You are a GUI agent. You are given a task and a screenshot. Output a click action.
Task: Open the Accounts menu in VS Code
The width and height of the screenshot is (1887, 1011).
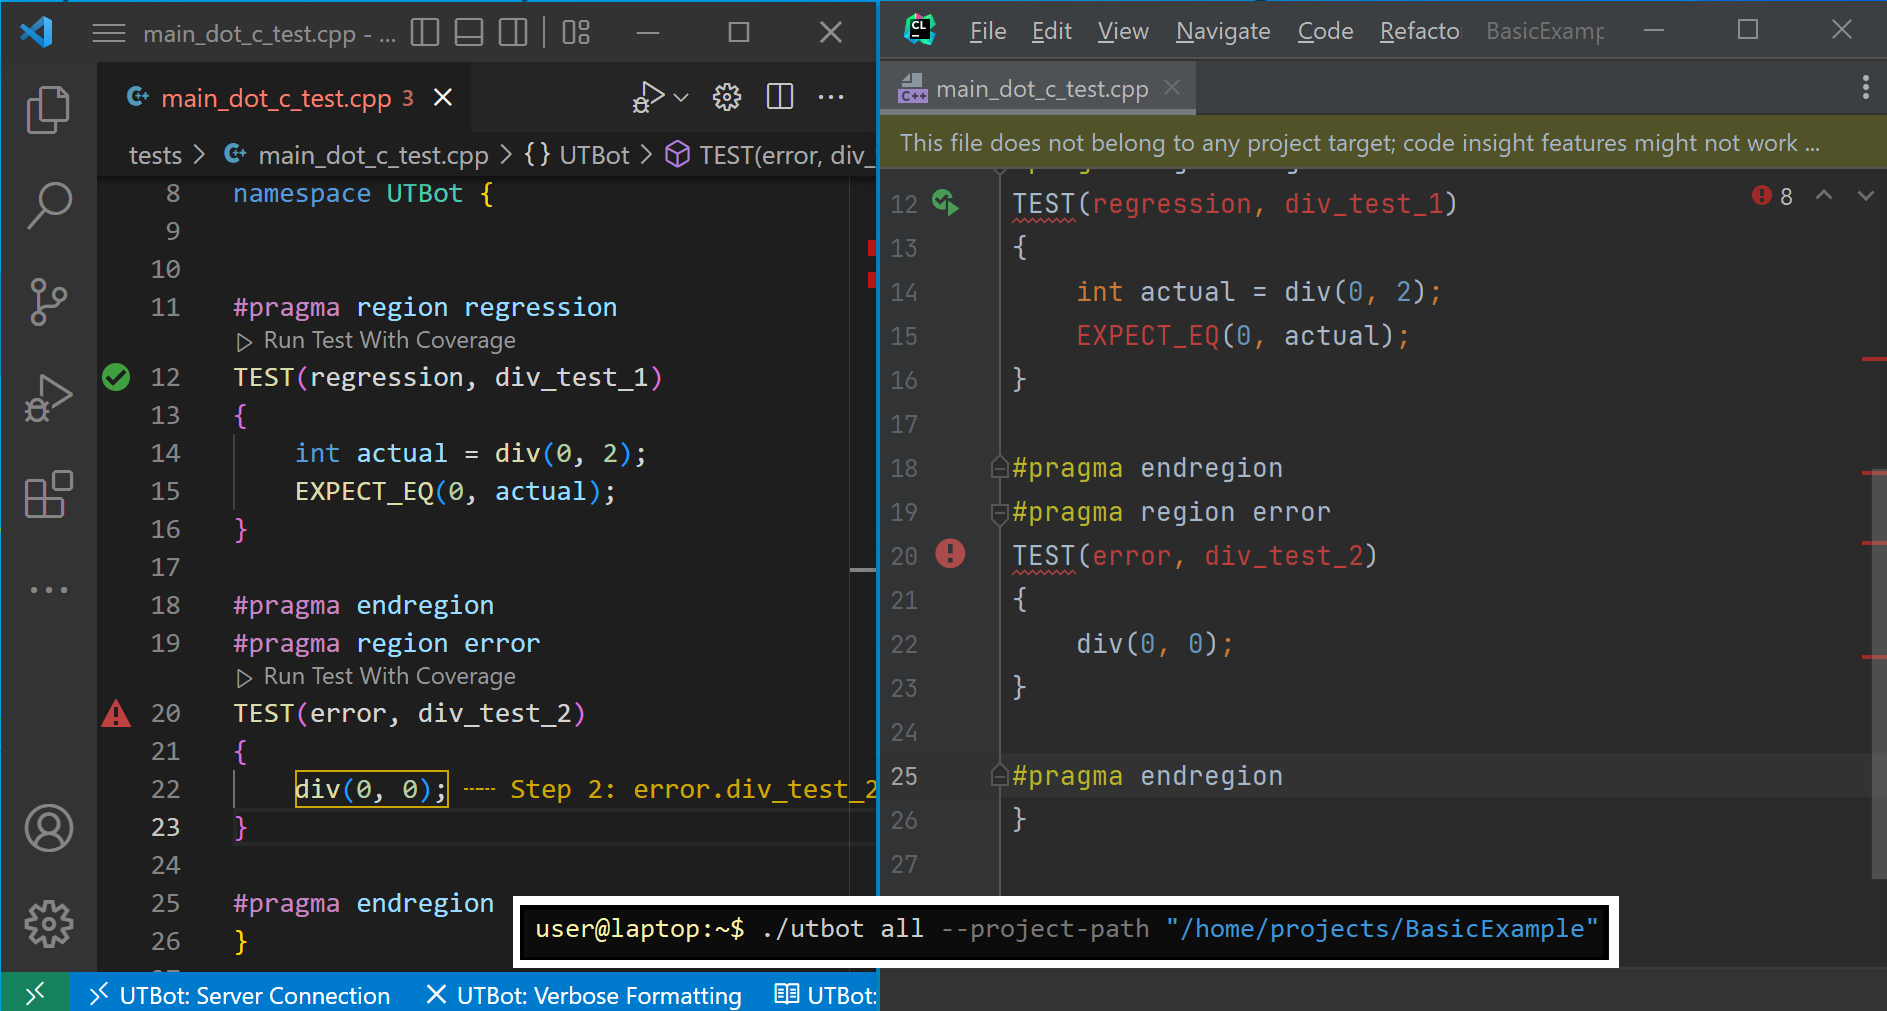pyautogui.click(x=48, y=828)
